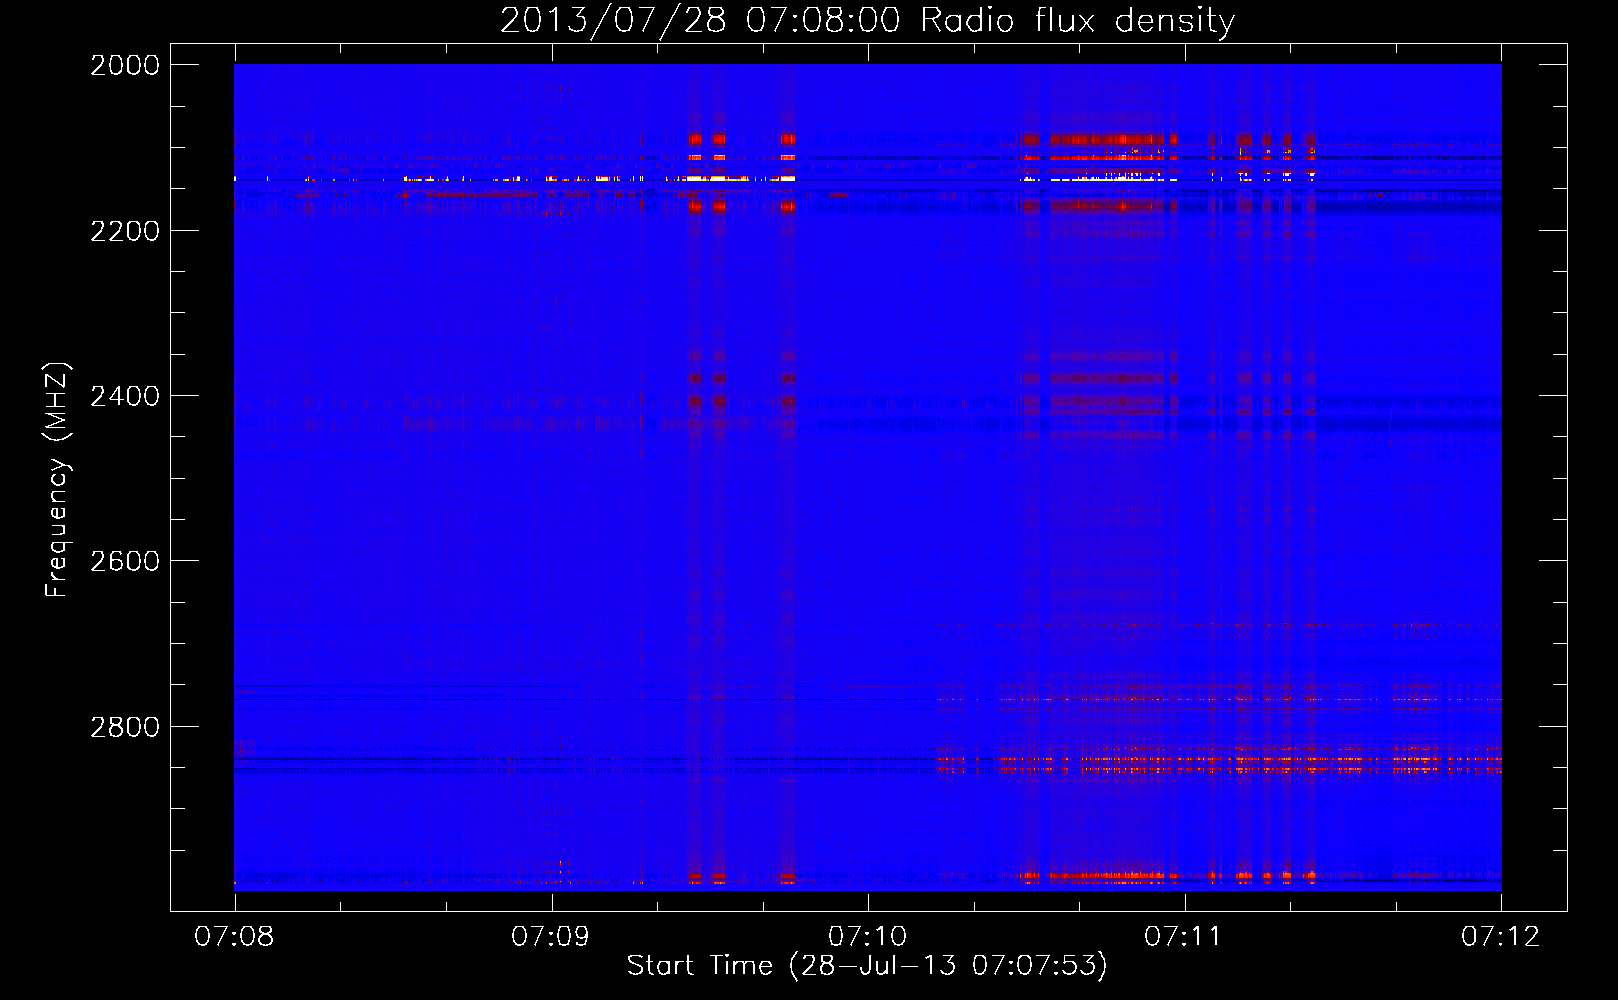The width and height of the screenshot is (1618, 1000).
Task: Click the plot title "2013/07/28 07:08:00 Radio flux density"
Action: click(867, 21)
